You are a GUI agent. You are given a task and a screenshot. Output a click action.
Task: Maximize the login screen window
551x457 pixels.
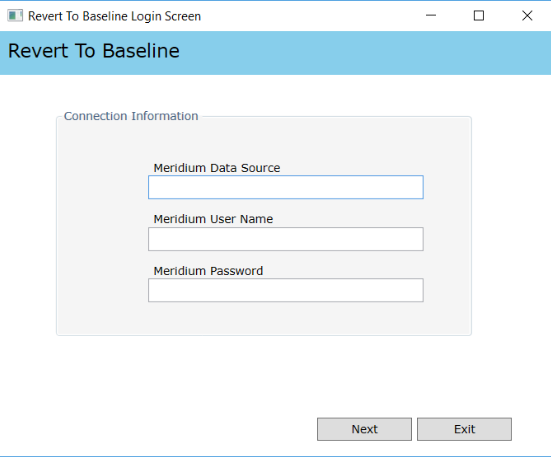479,15
